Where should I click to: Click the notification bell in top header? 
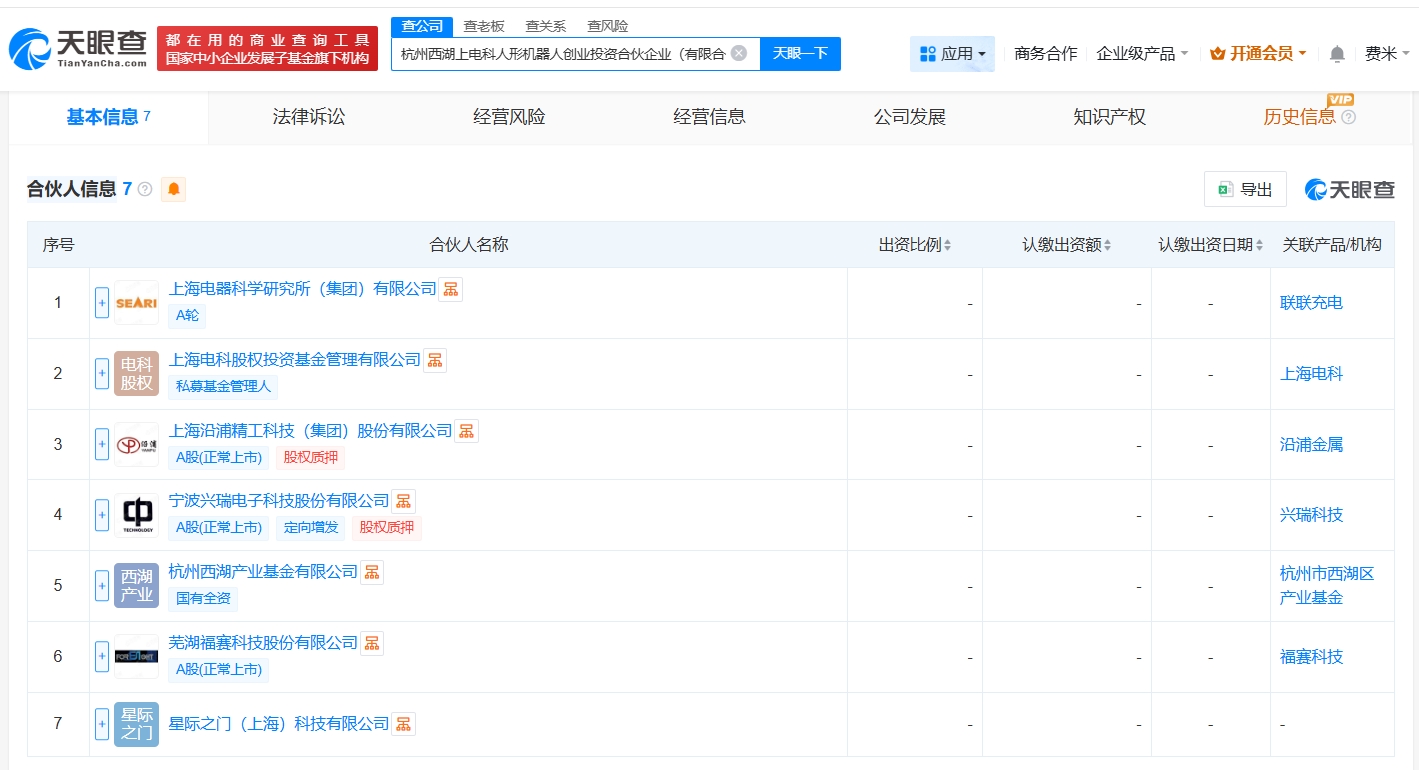click(x=1337, y=54)
